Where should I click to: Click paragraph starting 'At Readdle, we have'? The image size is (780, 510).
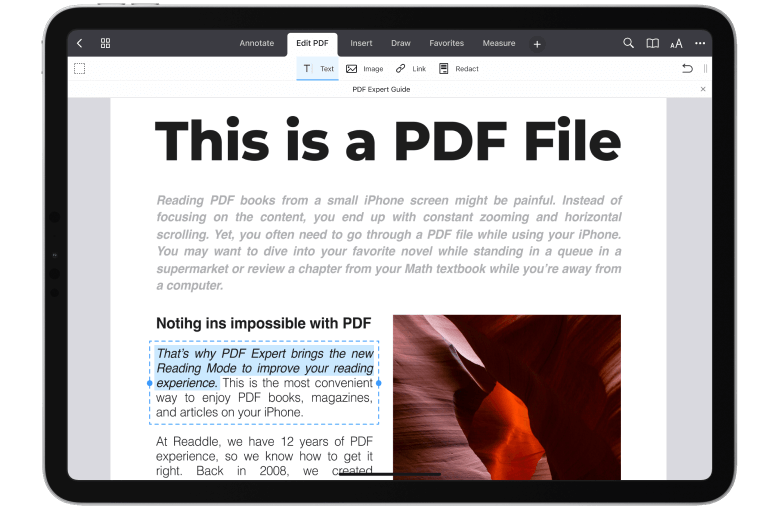[x=264, y=456]
